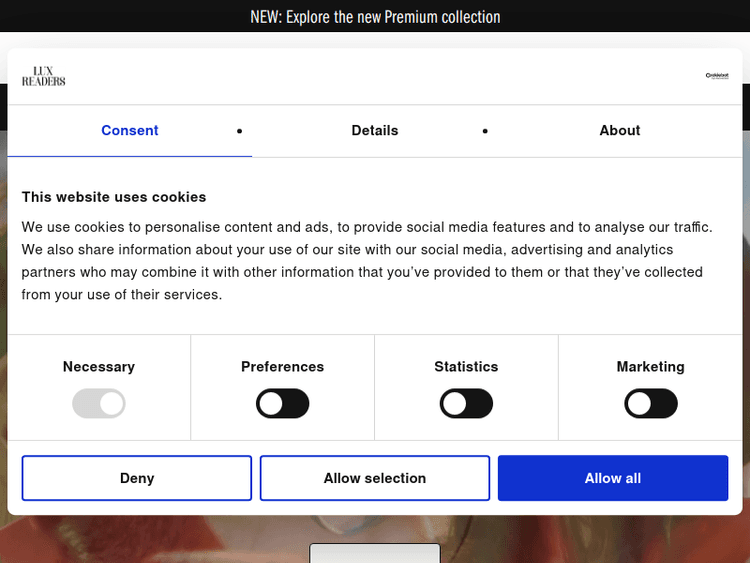
Task: Click the 'This website uses cookies' heading
Action: pos(114,197)
